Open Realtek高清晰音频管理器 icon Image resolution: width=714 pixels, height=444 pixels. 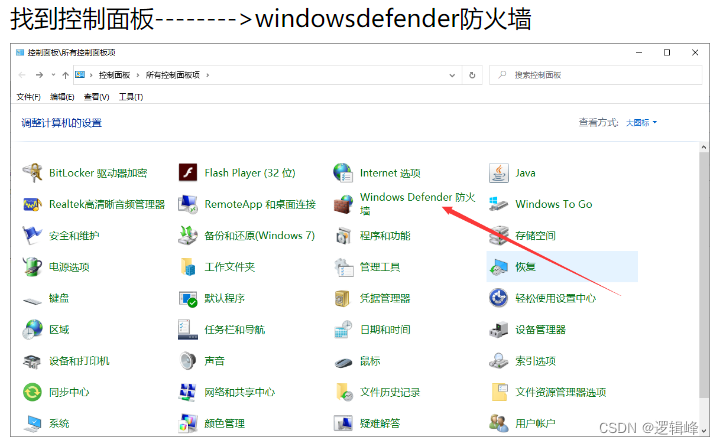32,204
